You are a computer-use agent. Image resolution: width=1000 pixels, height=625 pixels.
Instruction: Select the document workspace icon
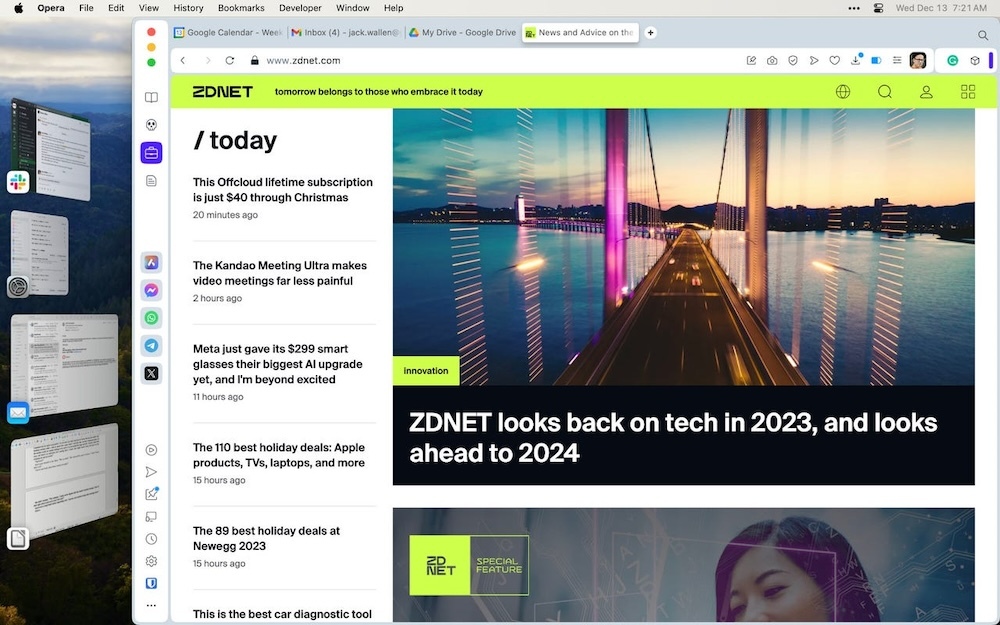coord(151,181)
